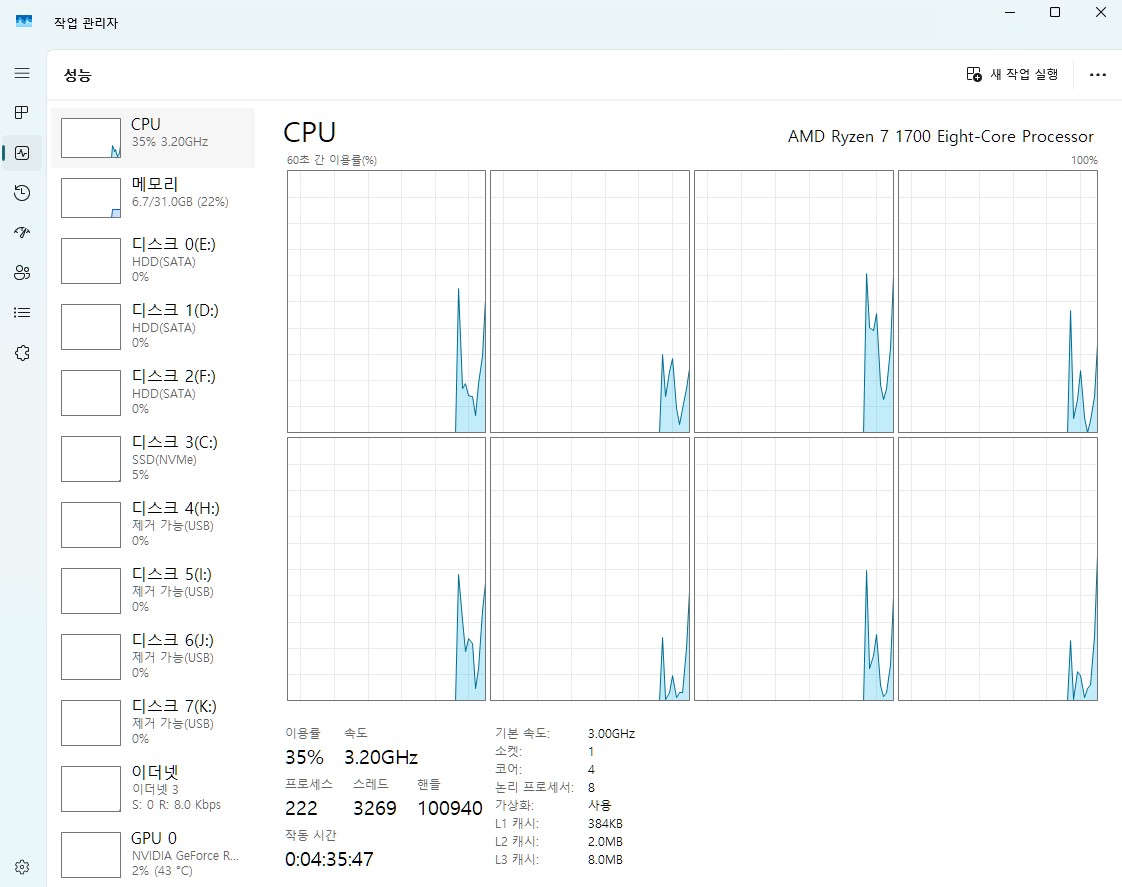This screenshot has width=1122, height=887.
Task: Select GPU 0 NVIDIA GeForce entry
Action: [x=153, y=854]
